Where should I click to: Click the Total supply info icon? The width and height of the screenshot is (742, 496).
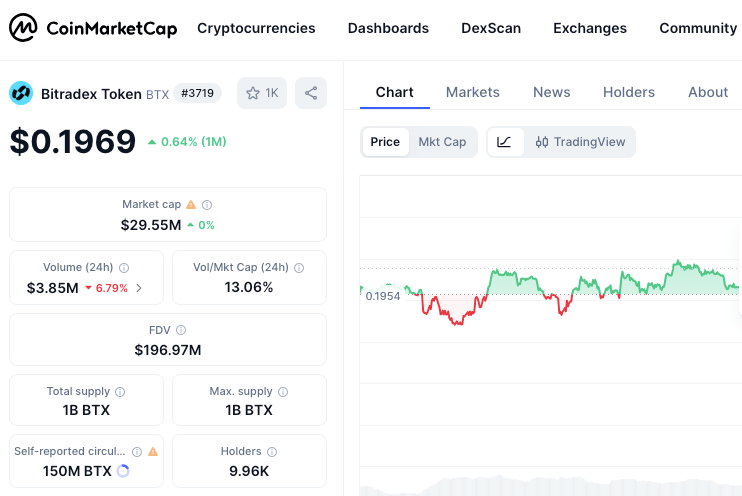pos(120,392)
